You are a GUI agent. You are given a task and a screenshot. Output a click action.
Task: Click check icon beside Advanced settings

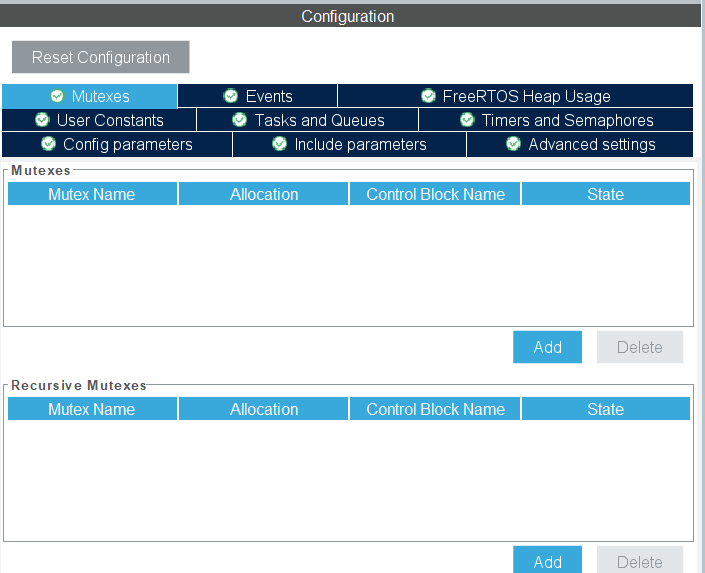[x=513, y=144]
